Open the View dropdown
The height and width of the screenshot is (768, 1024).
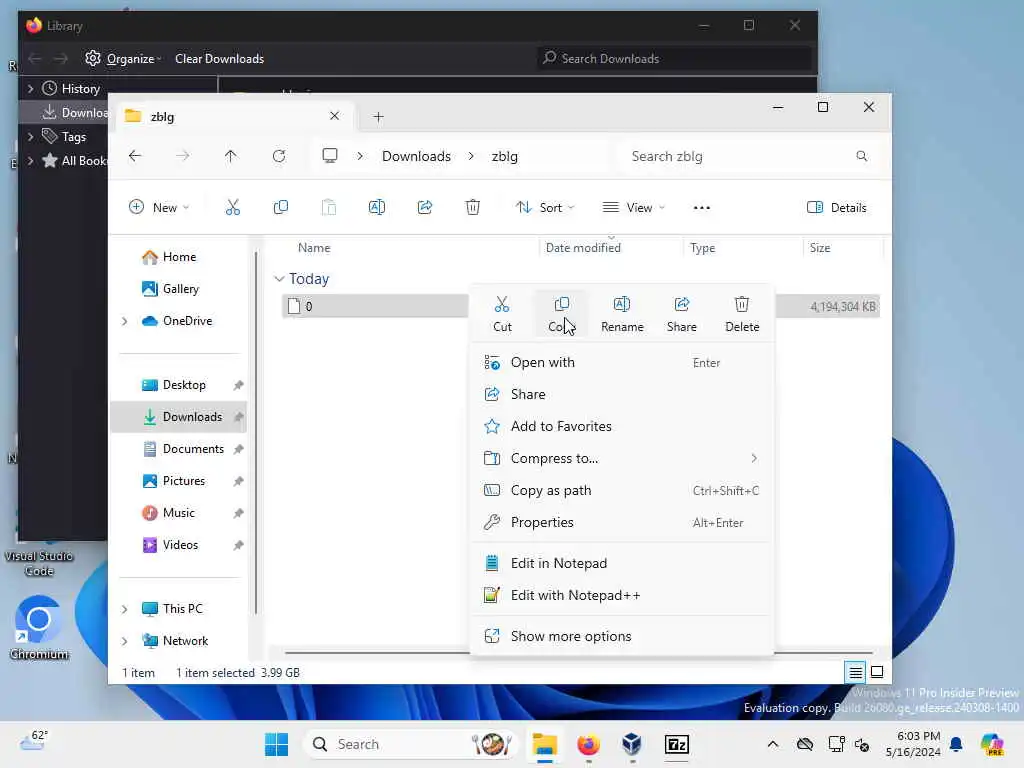(633, 208)
